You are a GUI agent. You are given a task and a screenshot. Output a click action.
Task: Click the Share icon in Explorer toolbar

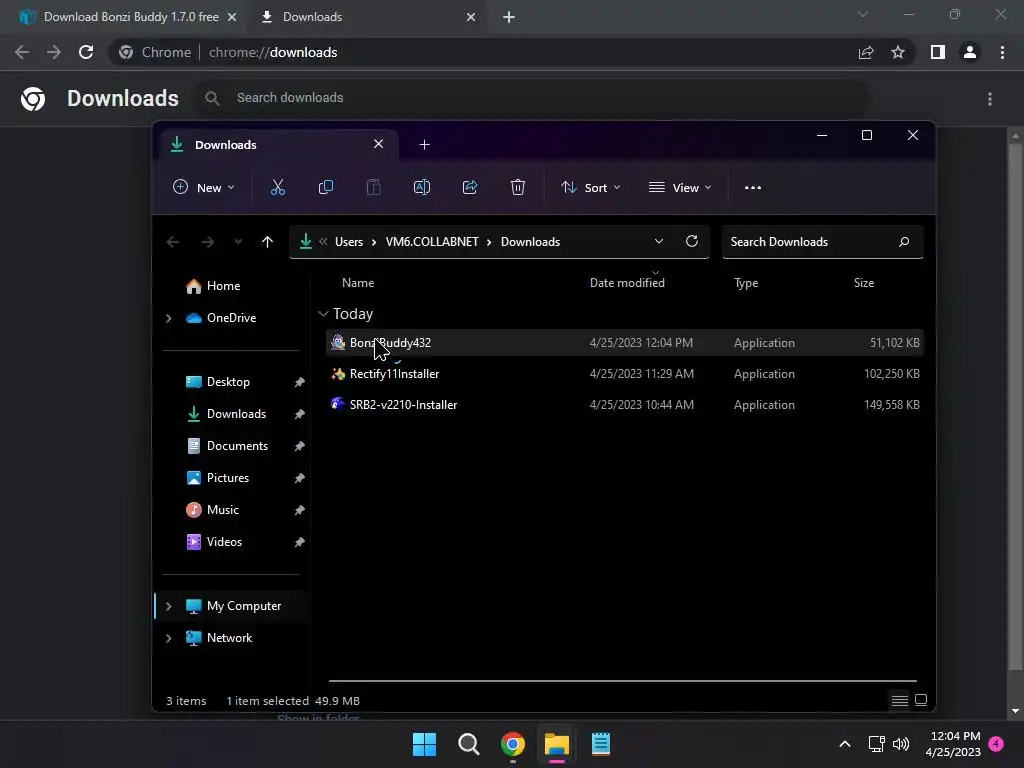coord(470,187)
